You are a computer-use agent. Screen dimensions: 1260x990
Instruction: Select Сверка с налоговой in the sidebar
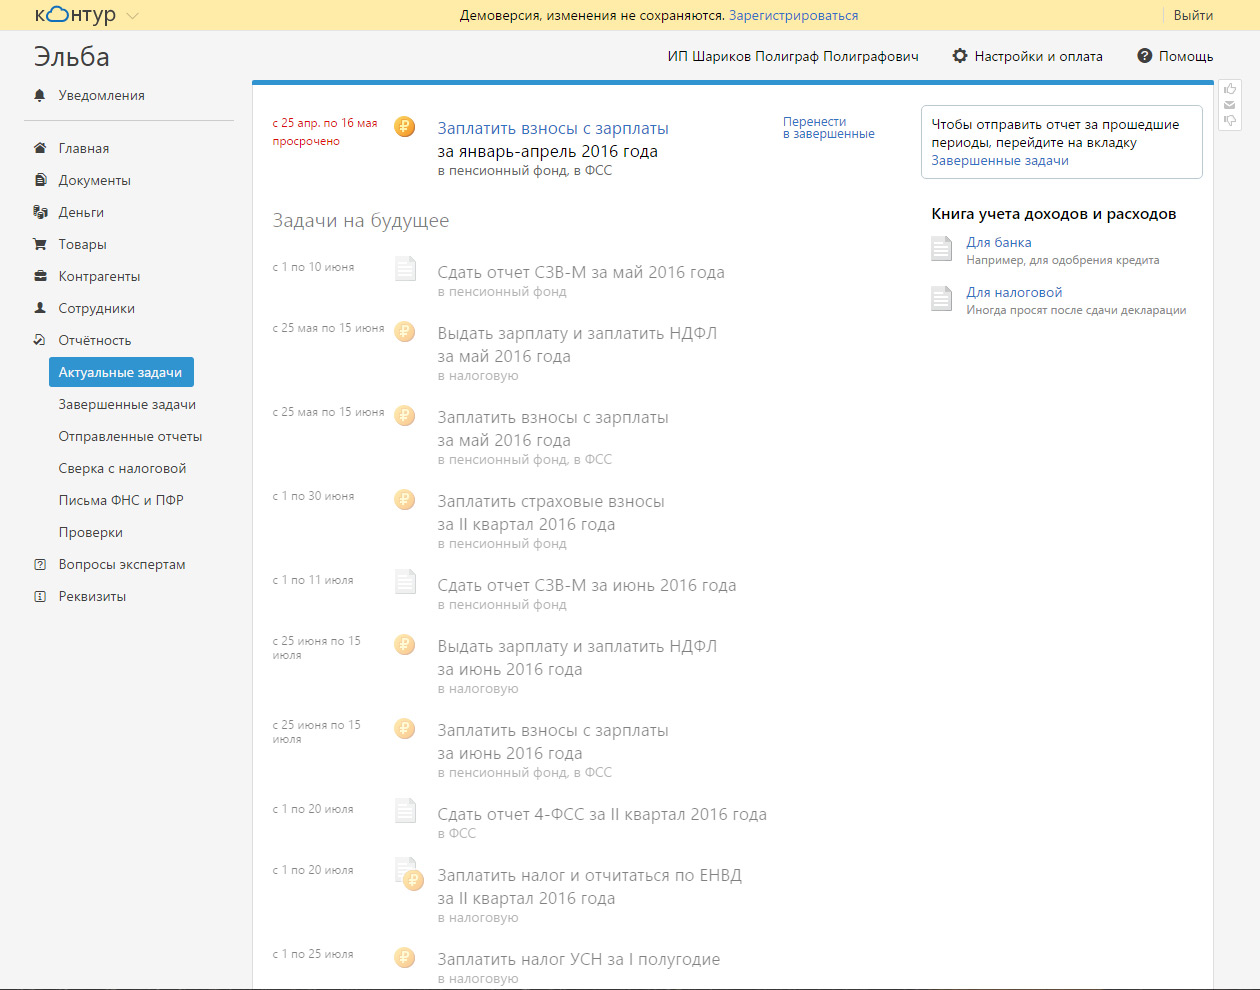[122, 468]
